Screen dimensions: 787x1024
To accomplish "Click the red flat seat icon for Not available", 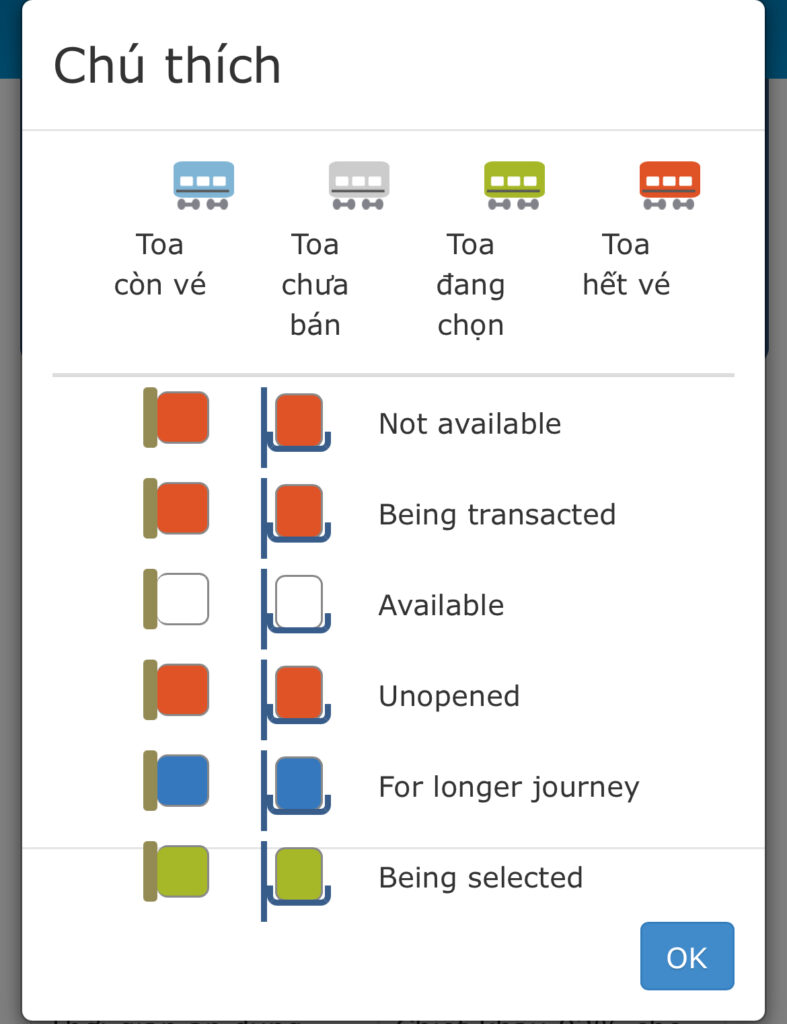I will click(x=176, y=417).
